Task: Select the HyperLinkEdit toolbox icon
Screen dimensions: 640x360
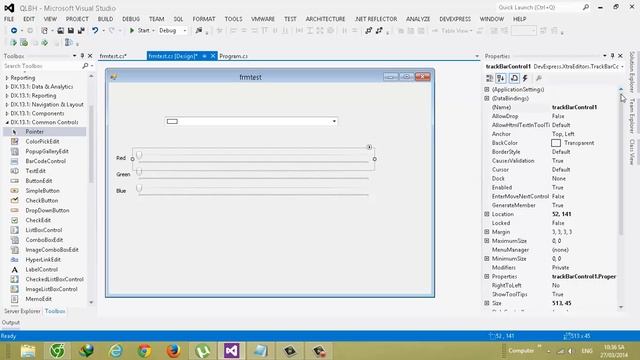Action: tap(15, 259)
